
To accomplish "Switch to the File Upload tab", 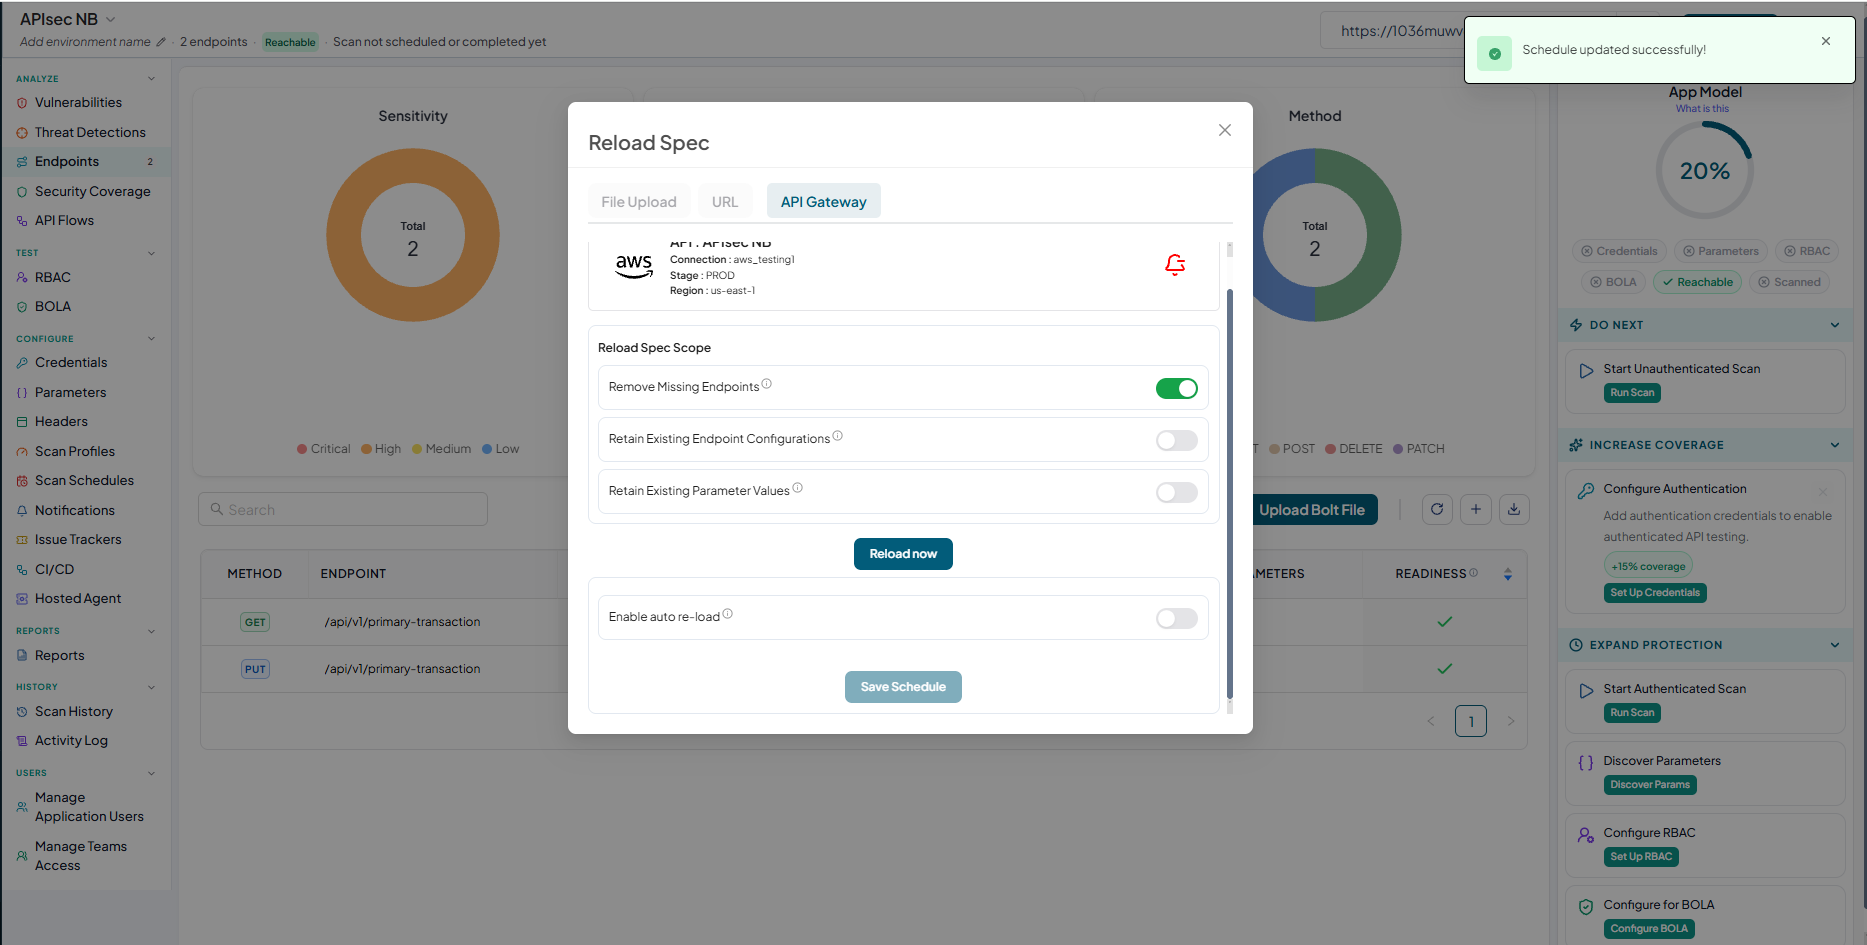I will 639,201.
